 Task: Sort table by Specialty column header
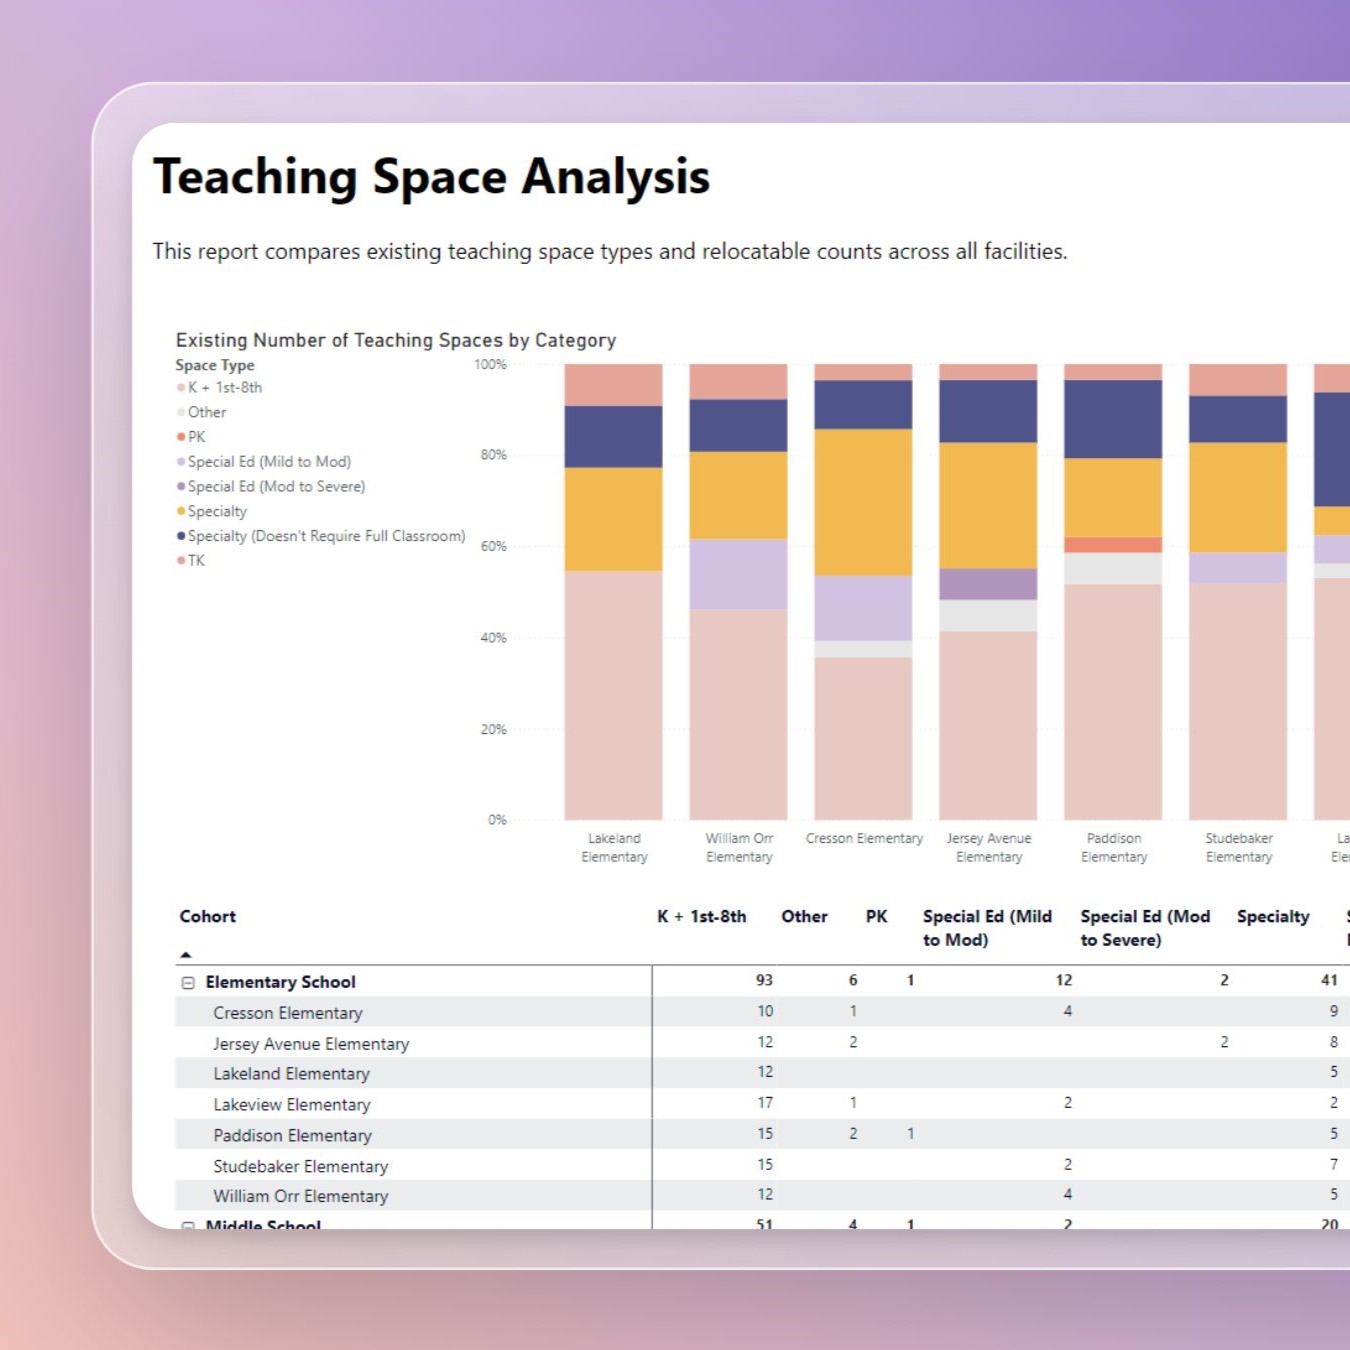[x=1273, y=917]
